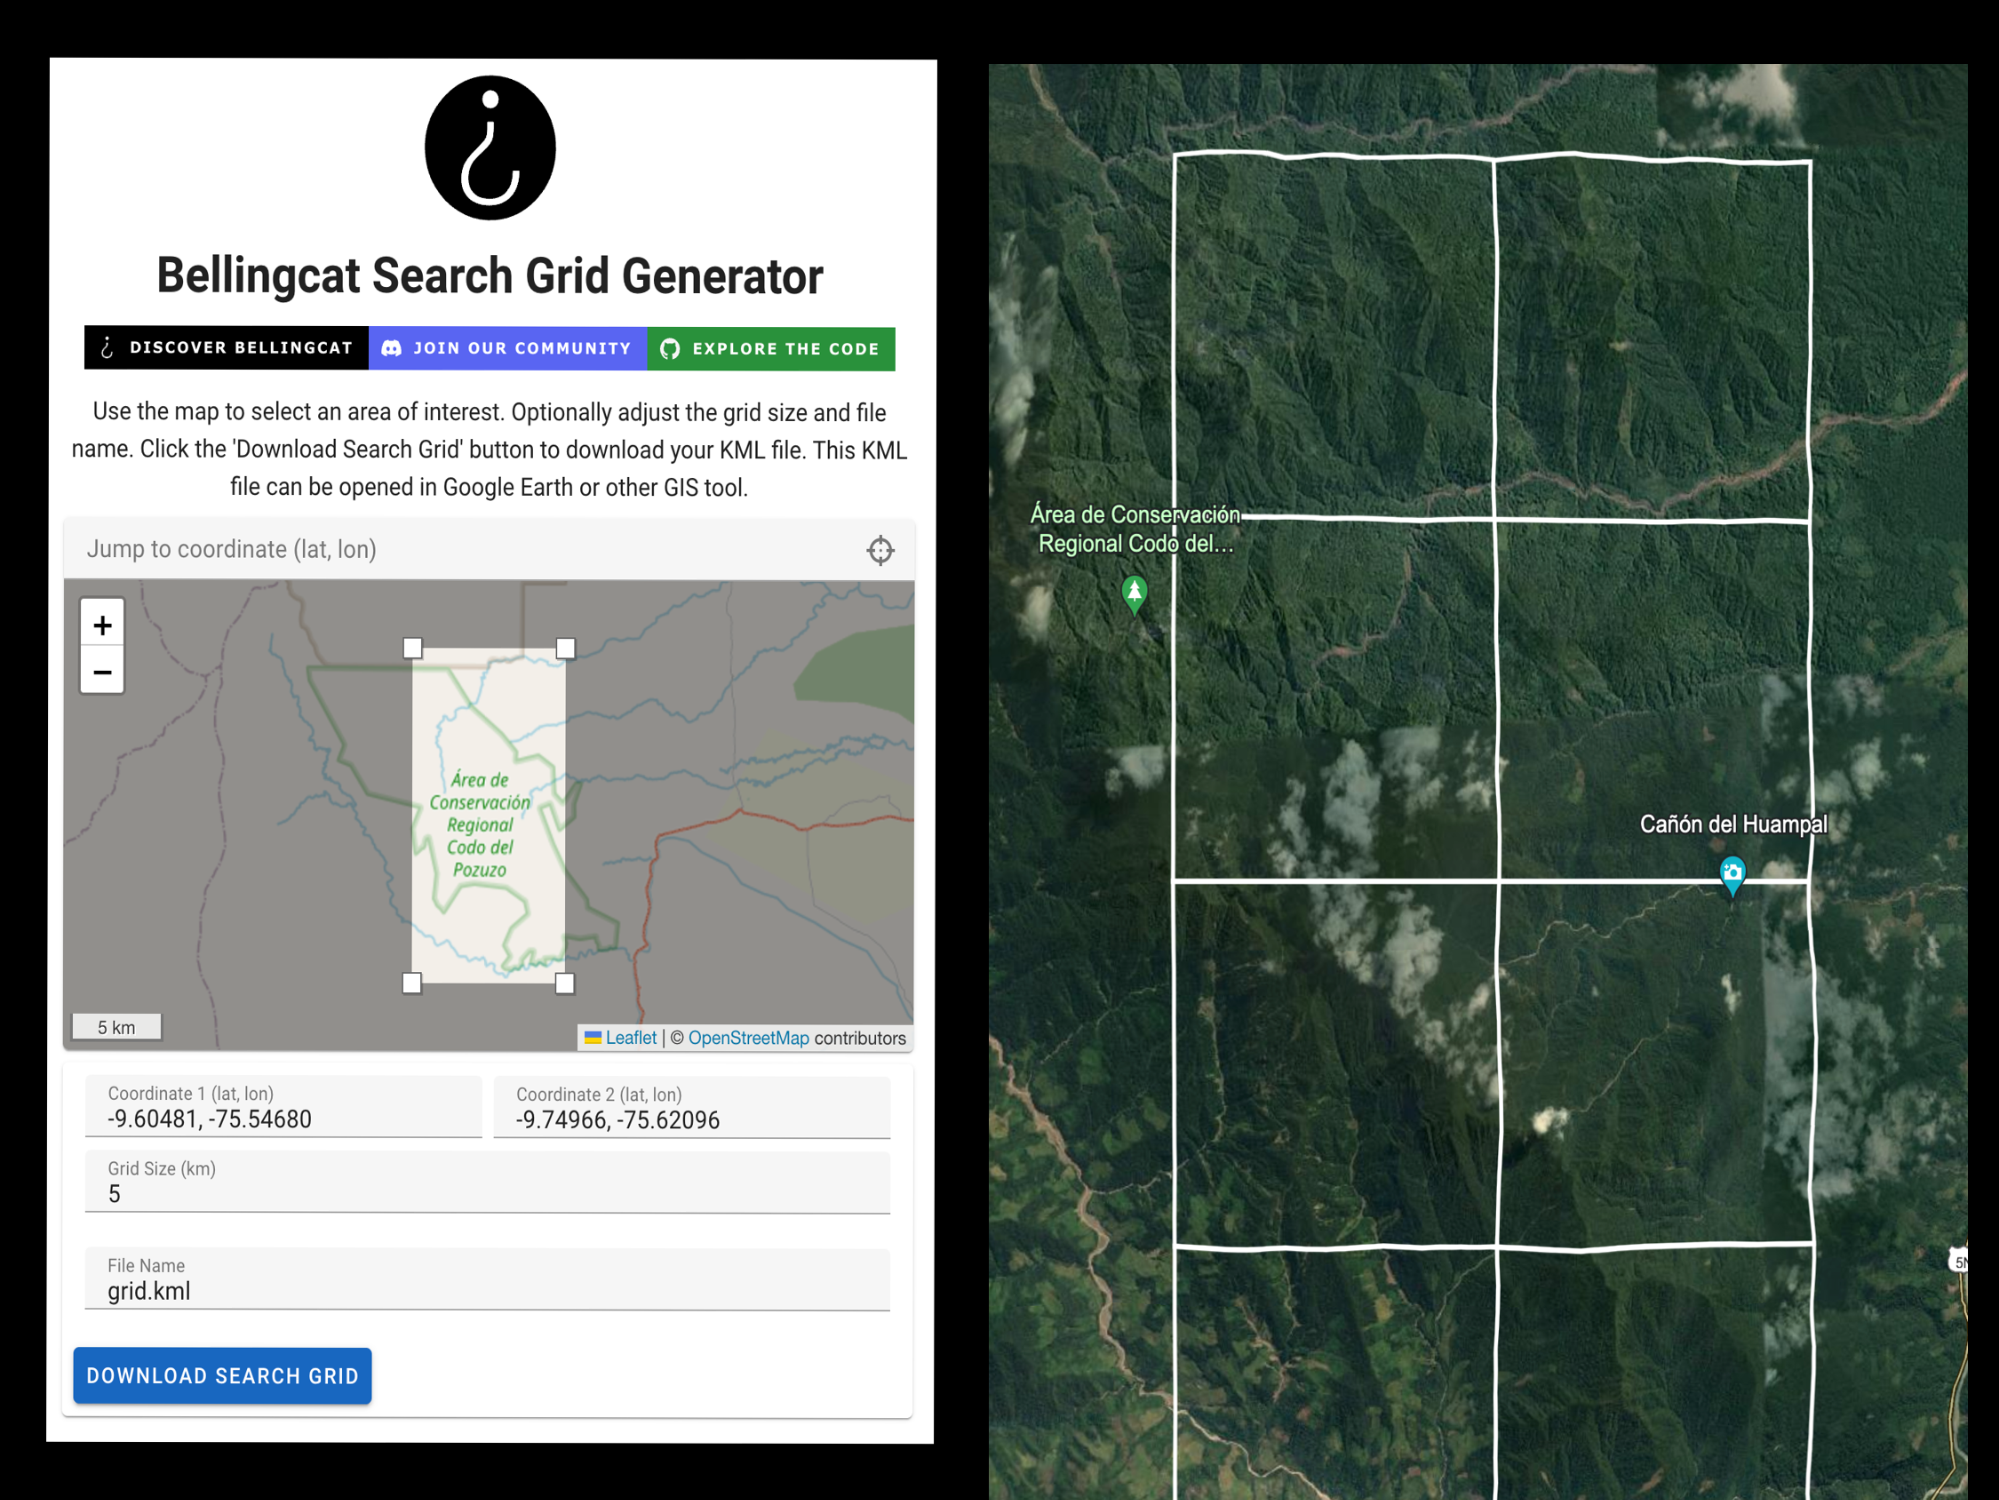Screen dimensions: 1999x1500
Task: Click the Área de Conservación label in Leaflet map
Action: pyautogui.click(x=480, y=825)
